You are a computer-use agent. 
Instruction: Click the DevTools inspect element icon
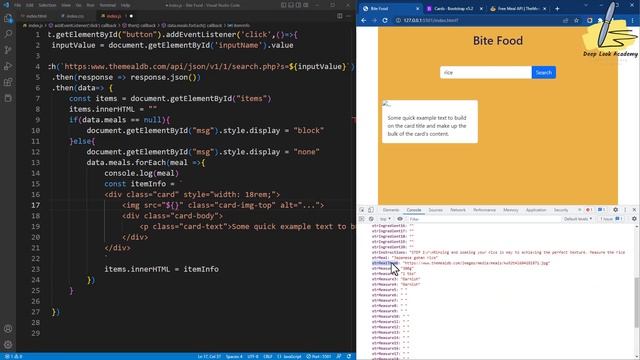[362, 210]
